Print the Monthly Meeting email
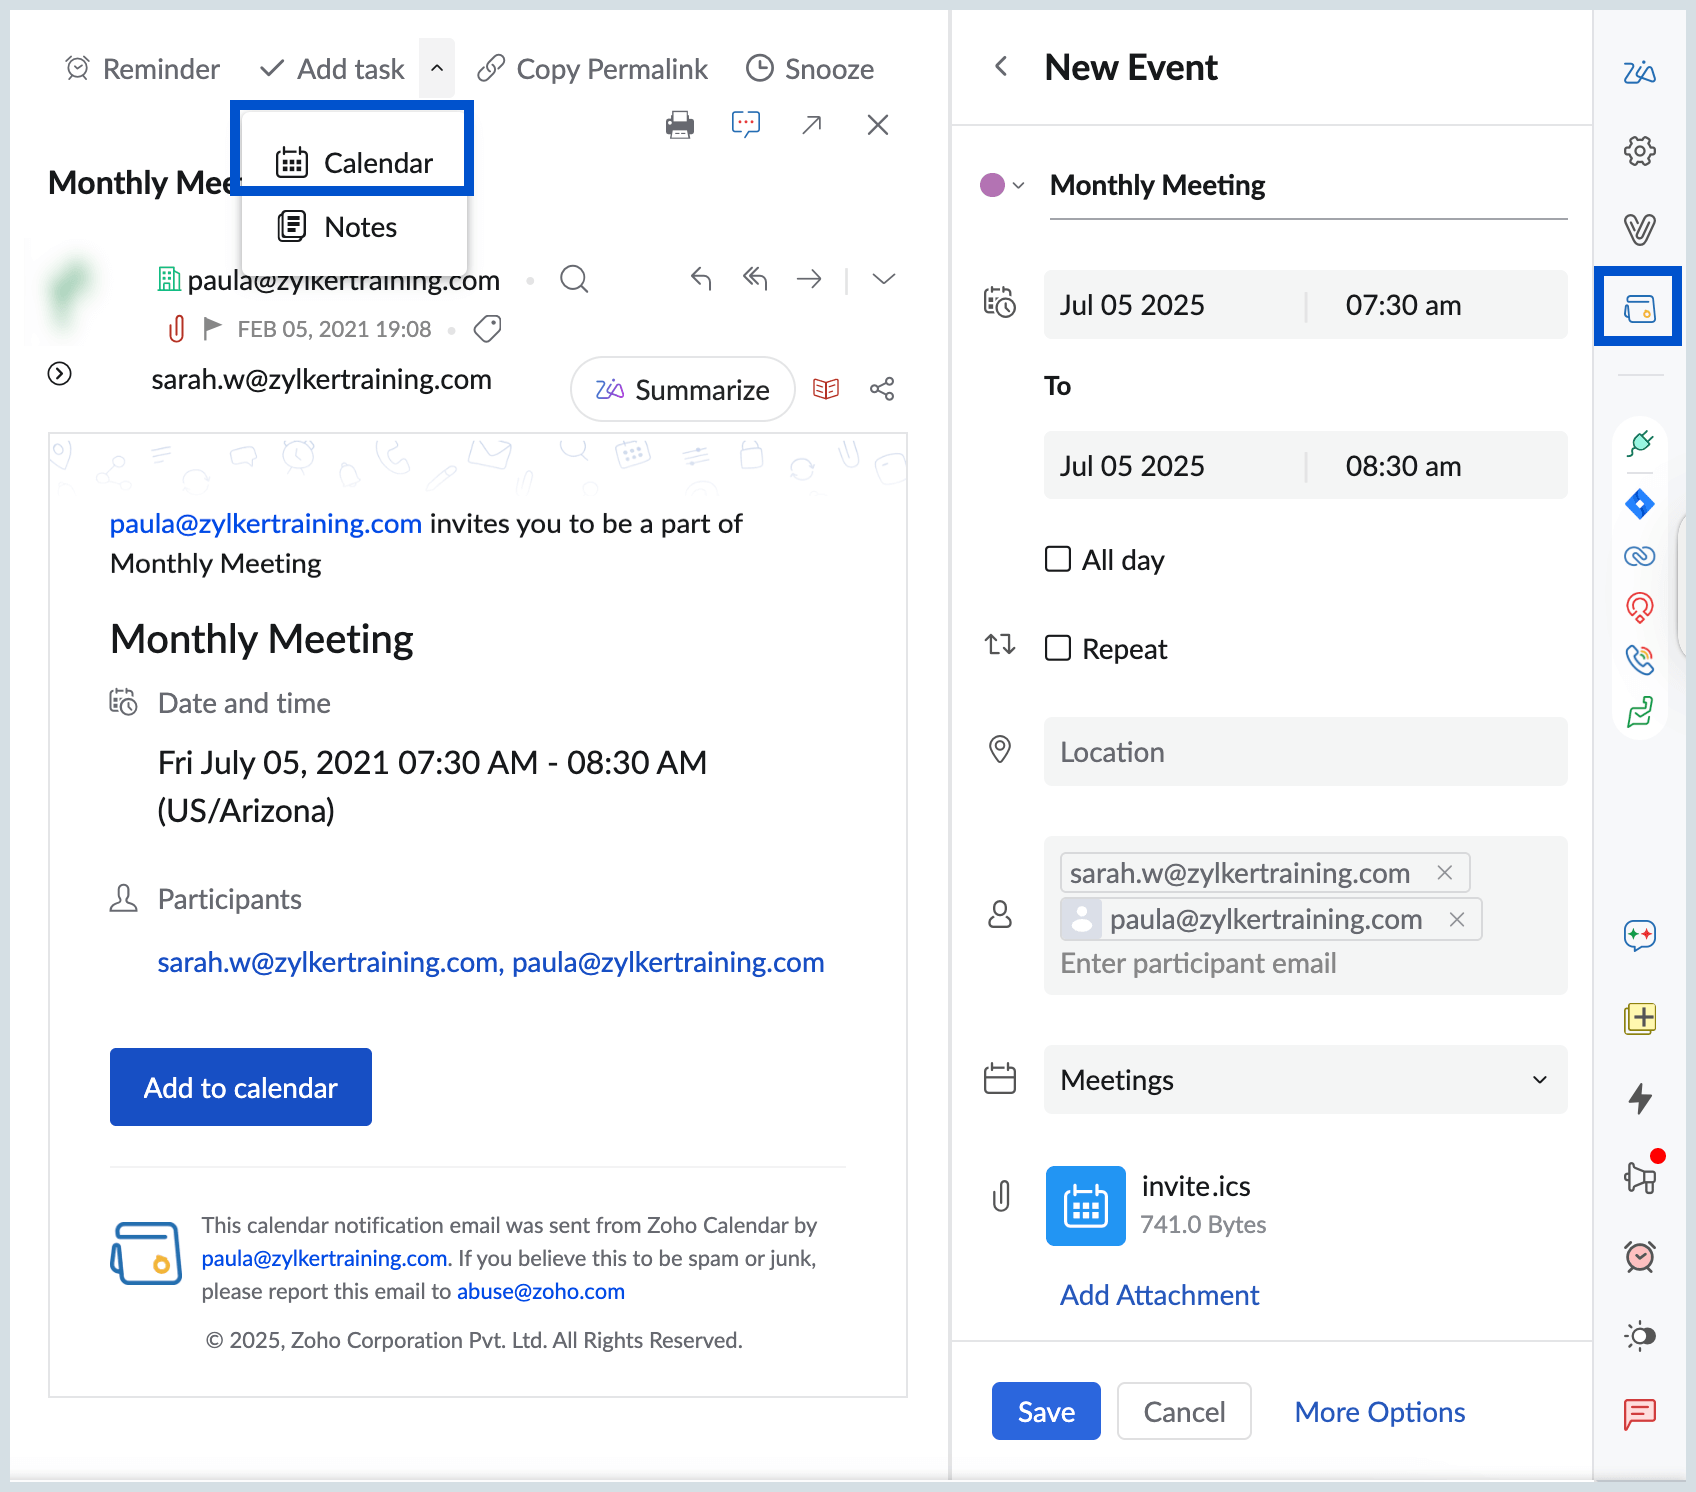Viewport: 1696px width, 1492px height. pyautogui.click(x=680, y=124)
